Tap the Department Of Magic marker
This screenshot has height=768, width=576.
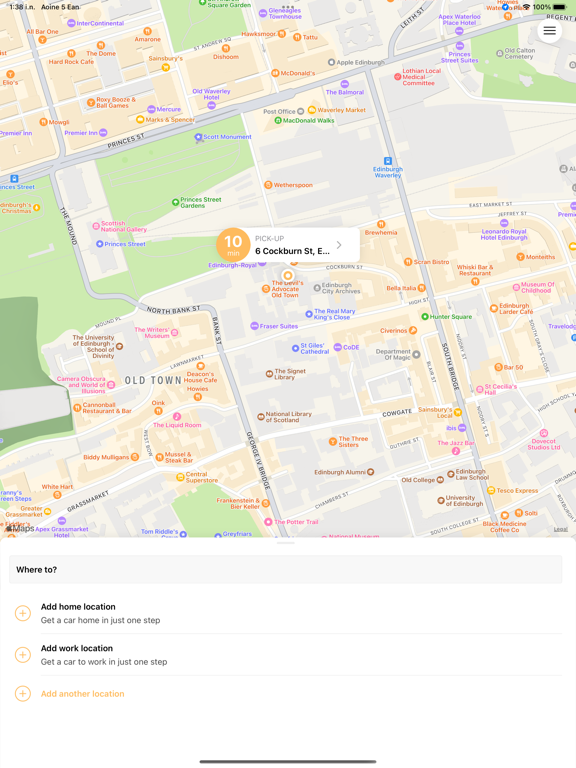click(x=416, y=354)
